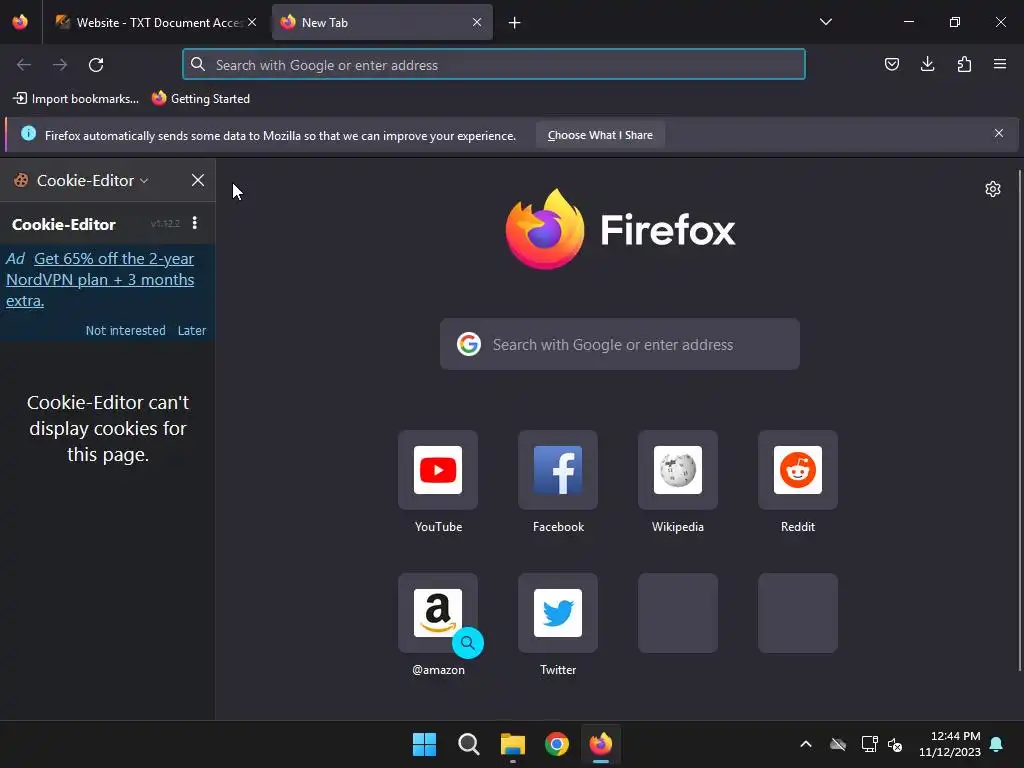Click the network display tray icon
The width and height of the screenshot is (1024, 768).
click(869, 744)
